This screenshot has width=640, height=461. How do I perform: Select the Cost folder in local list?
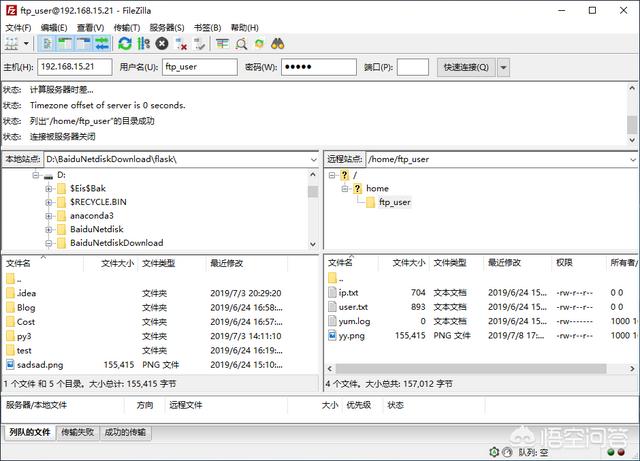coord(26,322)
